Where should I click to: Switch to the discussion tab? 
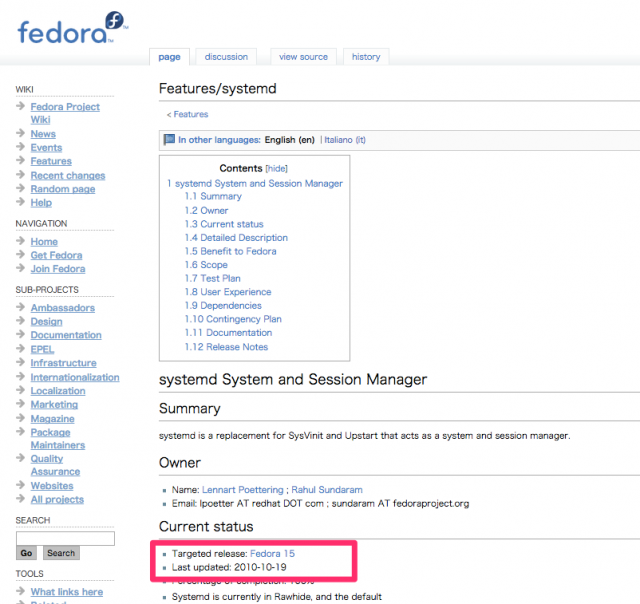pyautogui.click(x=226, y=57)
